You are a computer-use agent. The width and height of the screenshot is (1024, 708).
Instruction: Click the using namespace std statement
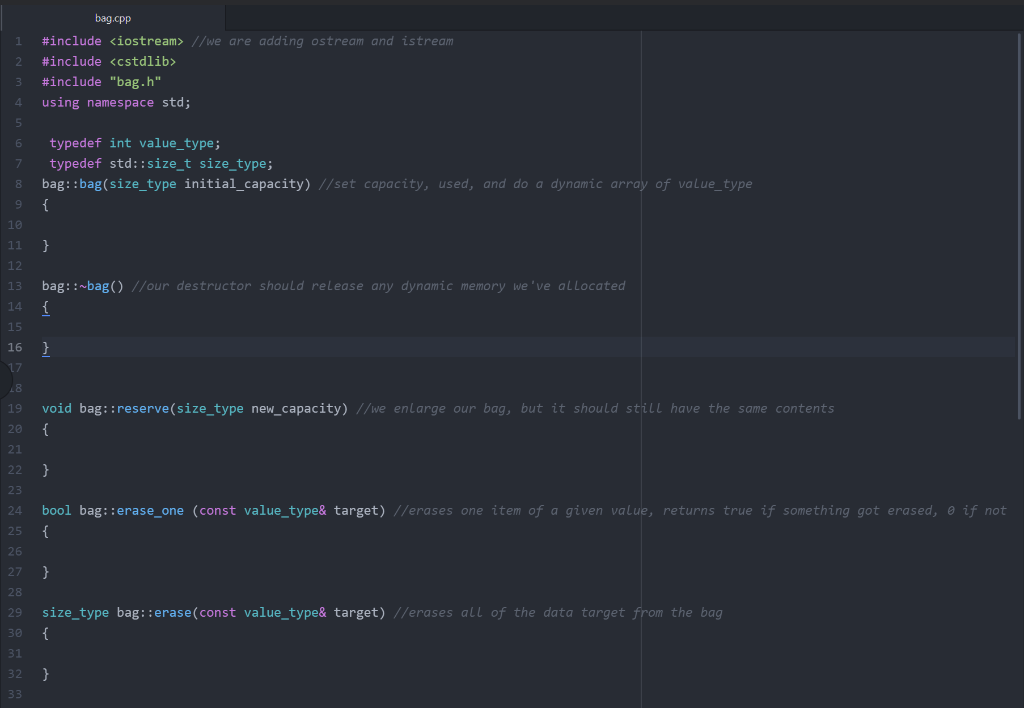click(x=115, y=102)
